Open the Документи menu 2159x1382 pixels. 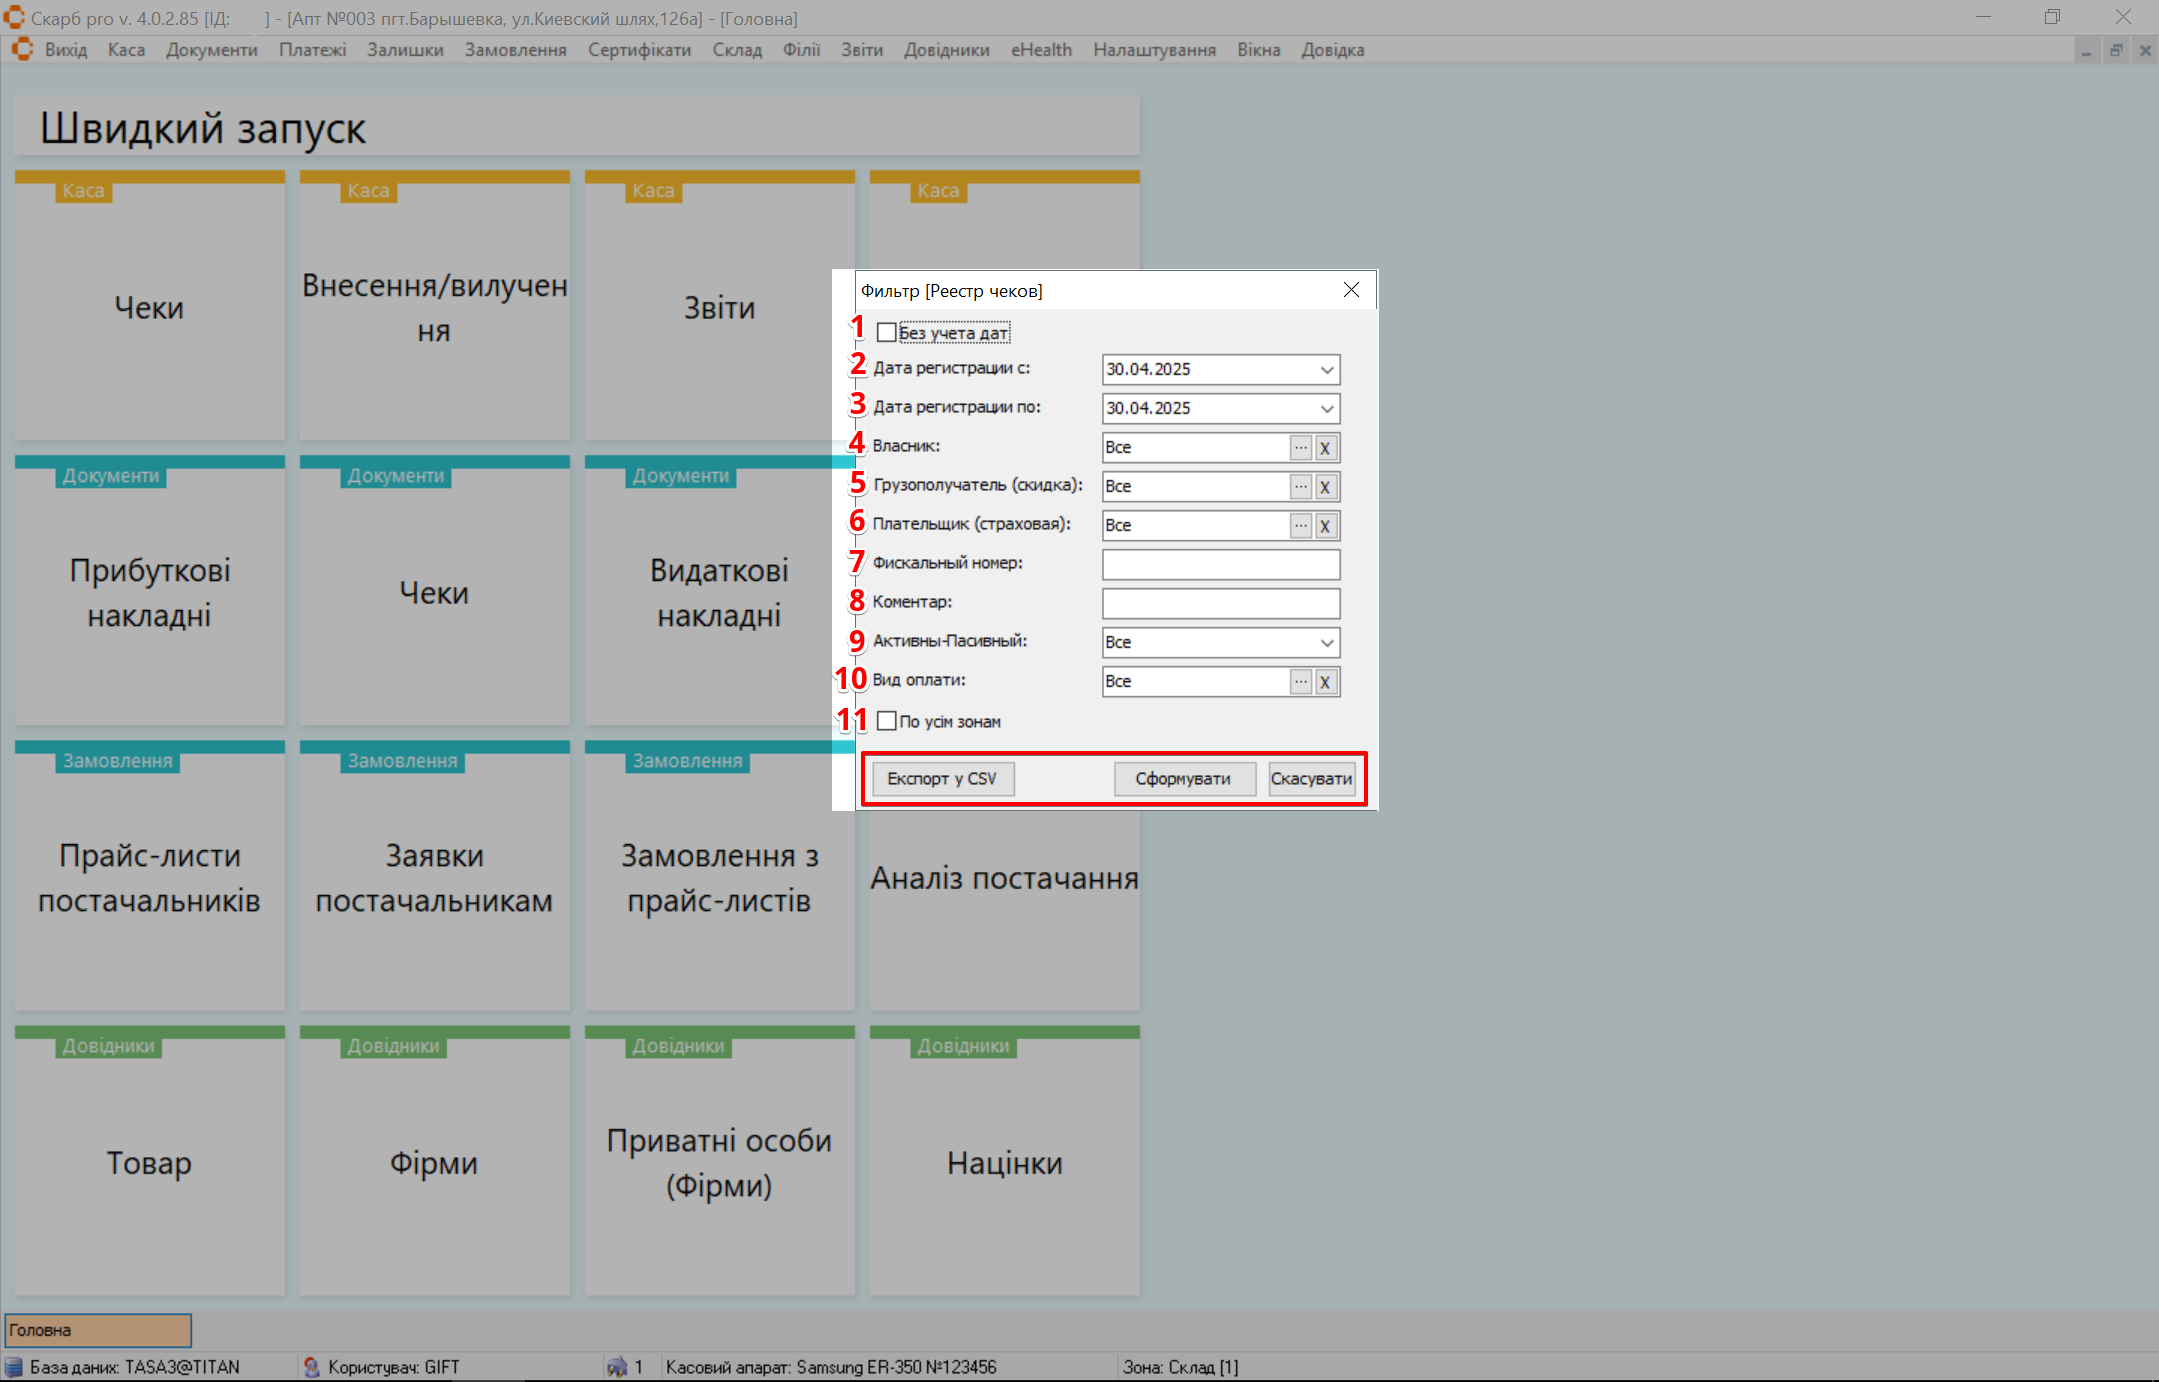211,50
